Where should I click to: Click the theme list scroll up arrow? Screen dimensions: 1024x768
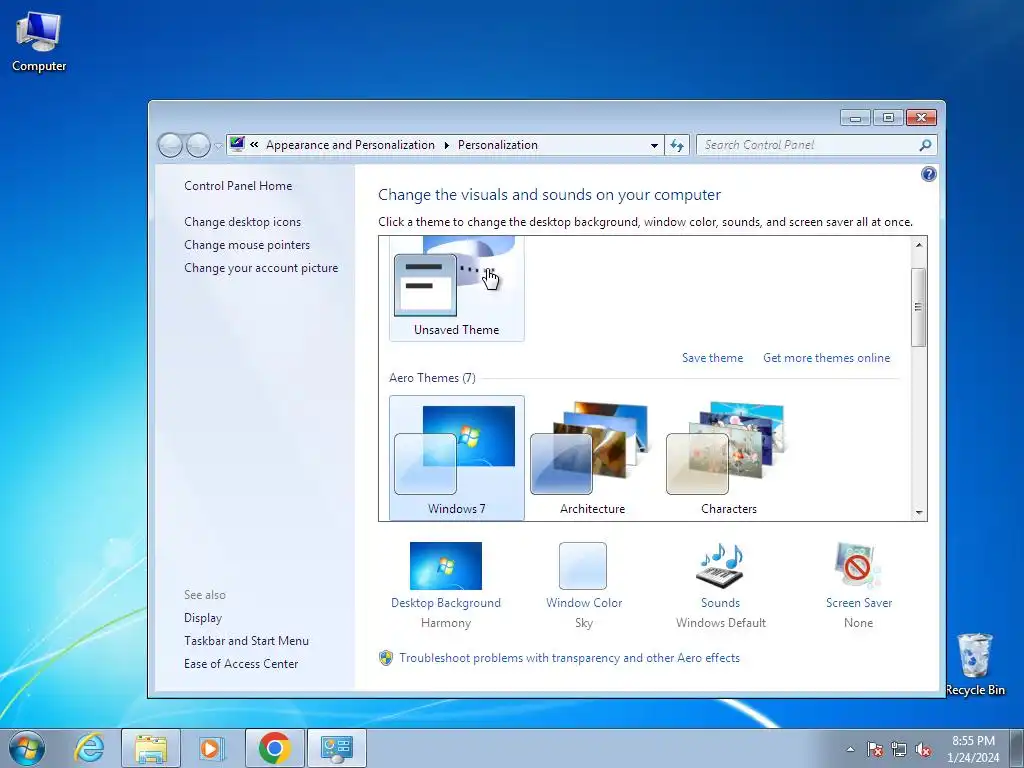(919, 245)
